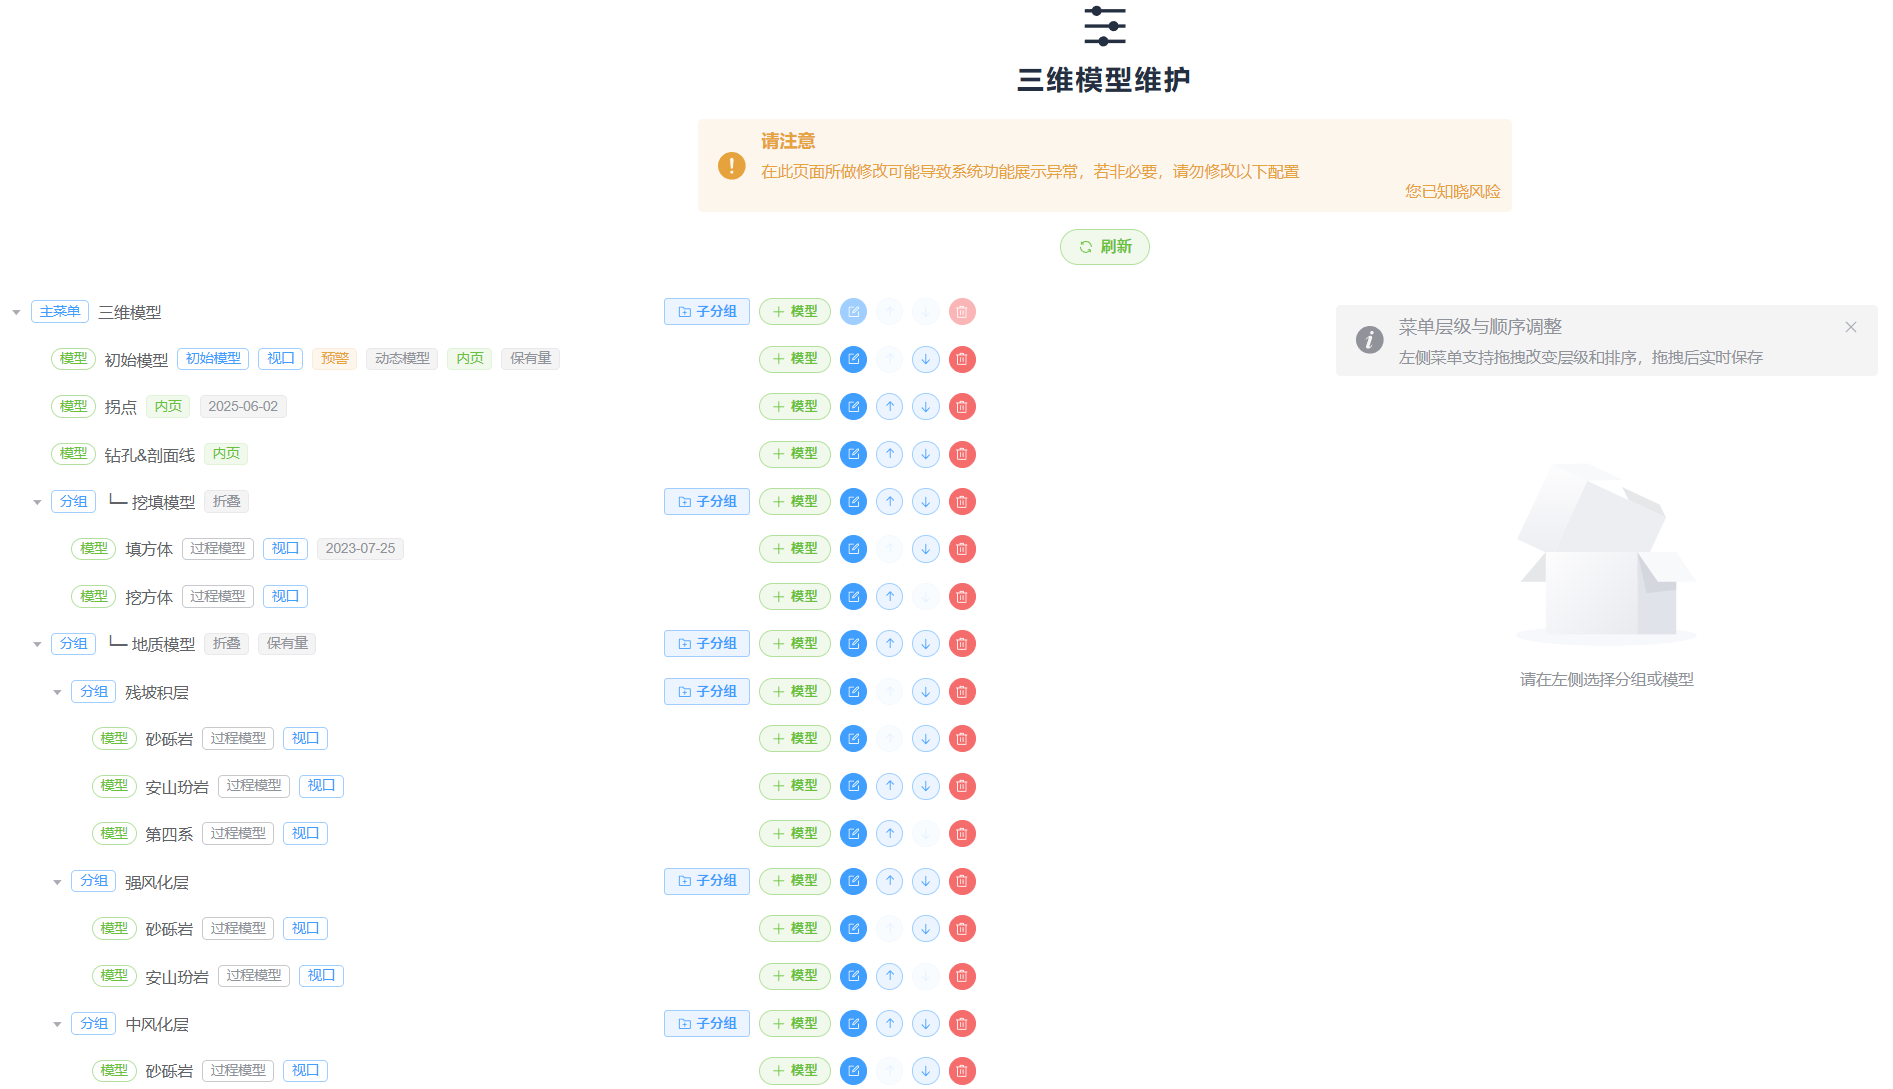Collapse the 挖填模型 group

coord(37,502)
